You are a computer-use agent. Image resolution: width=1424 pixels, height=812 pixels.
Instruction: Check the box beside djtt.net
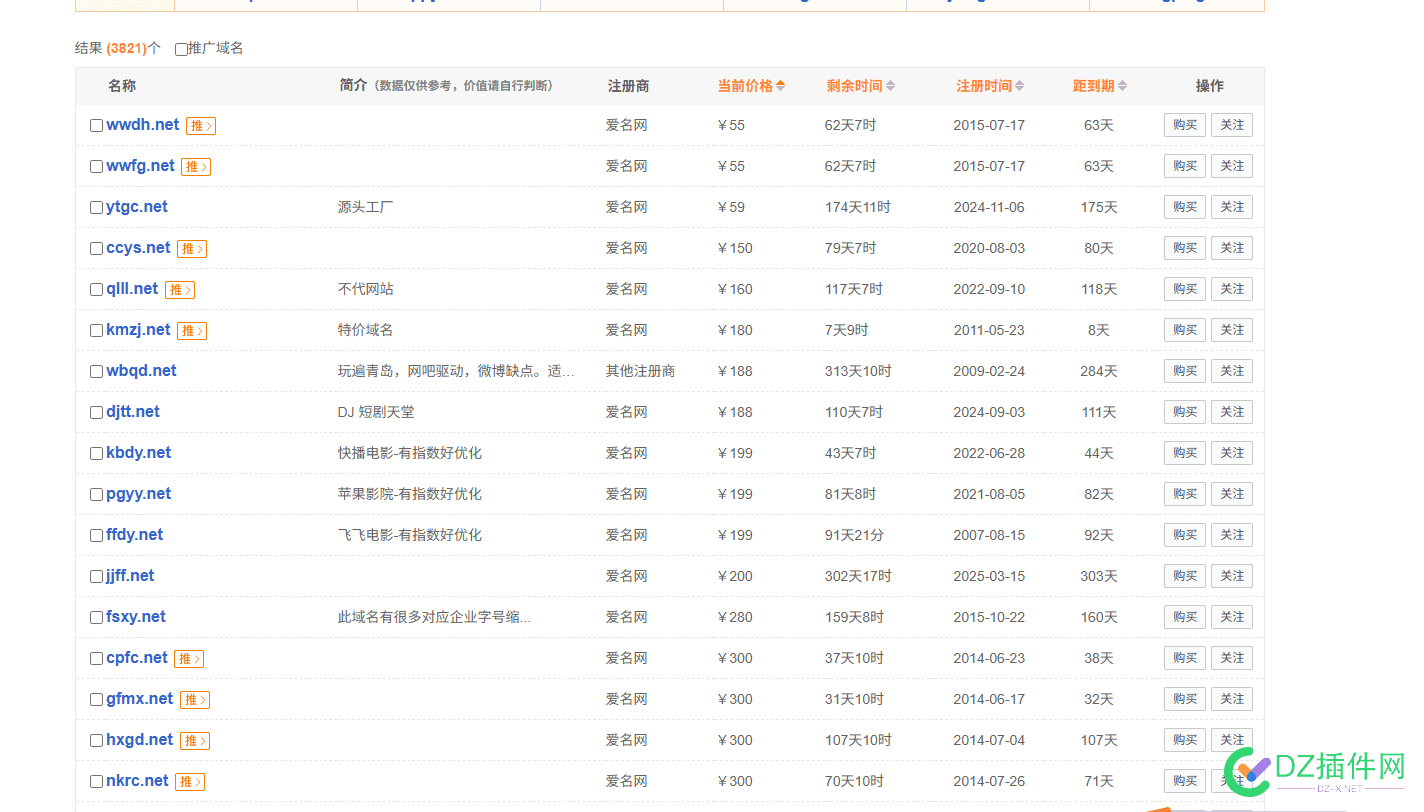[96, 413]
